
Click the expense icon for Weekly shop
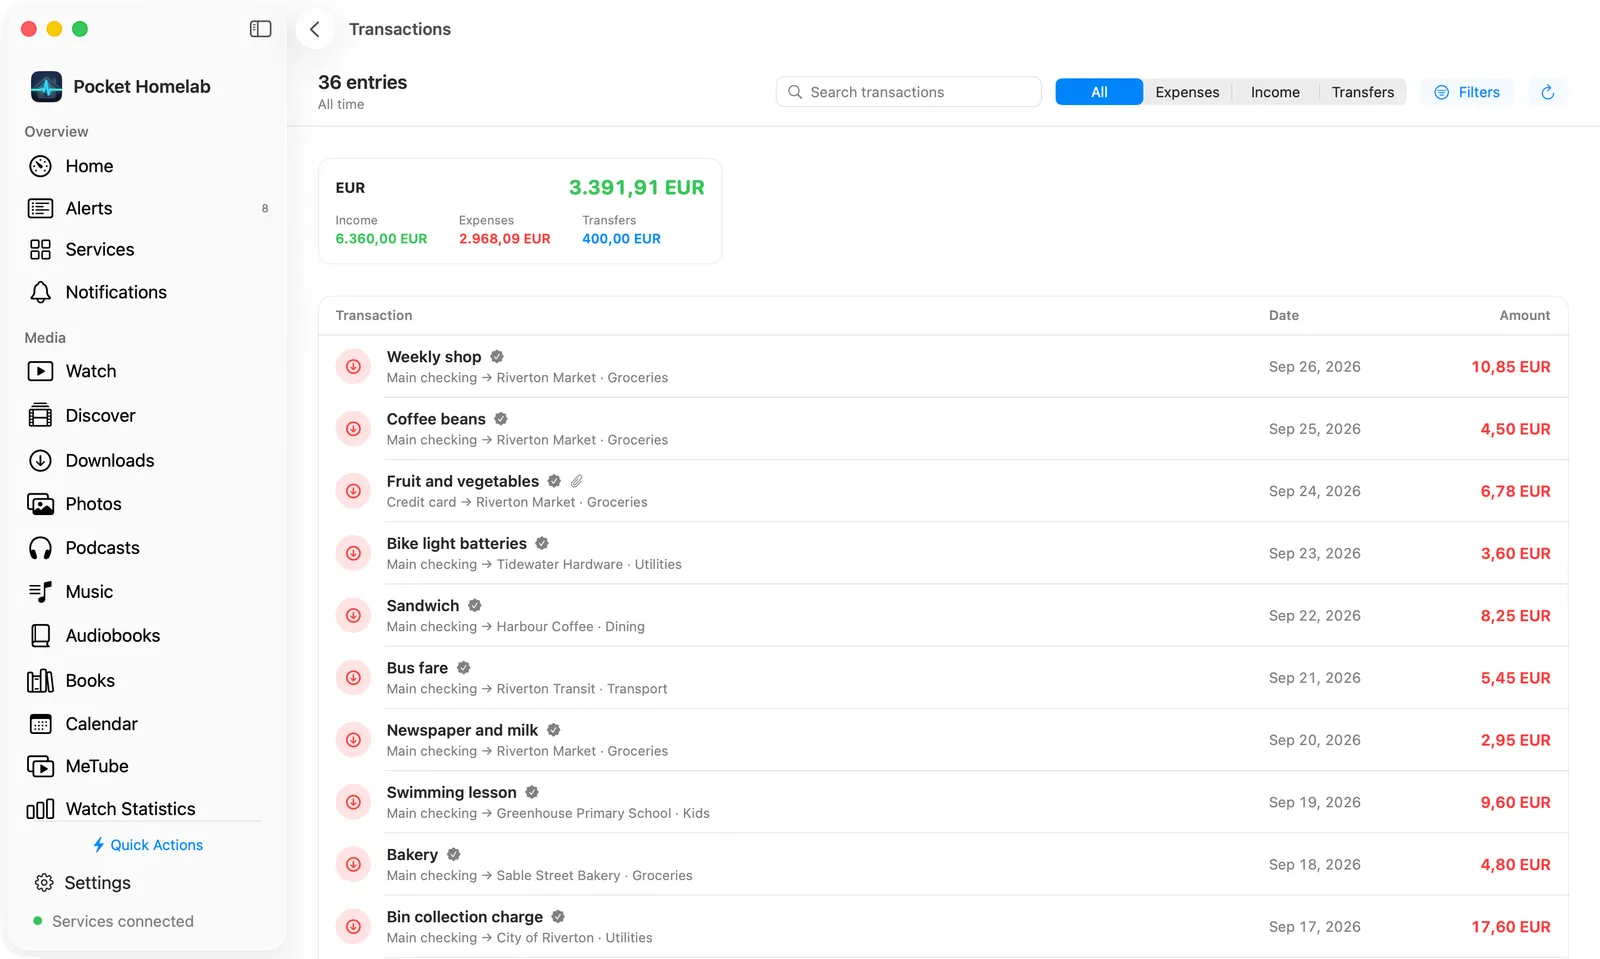tap(353, 367)
